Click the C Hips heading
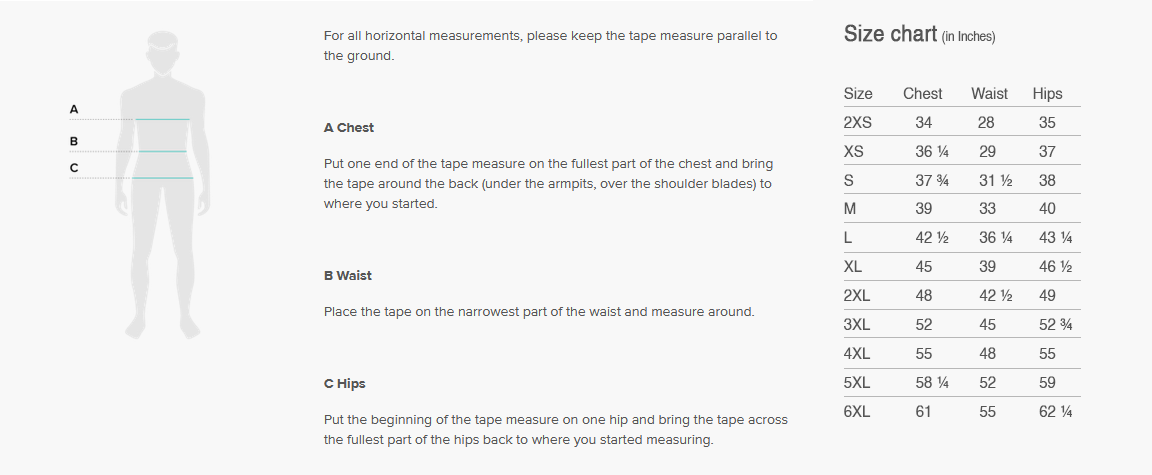This screenshot has width=1152, height=475. point(345,383)
